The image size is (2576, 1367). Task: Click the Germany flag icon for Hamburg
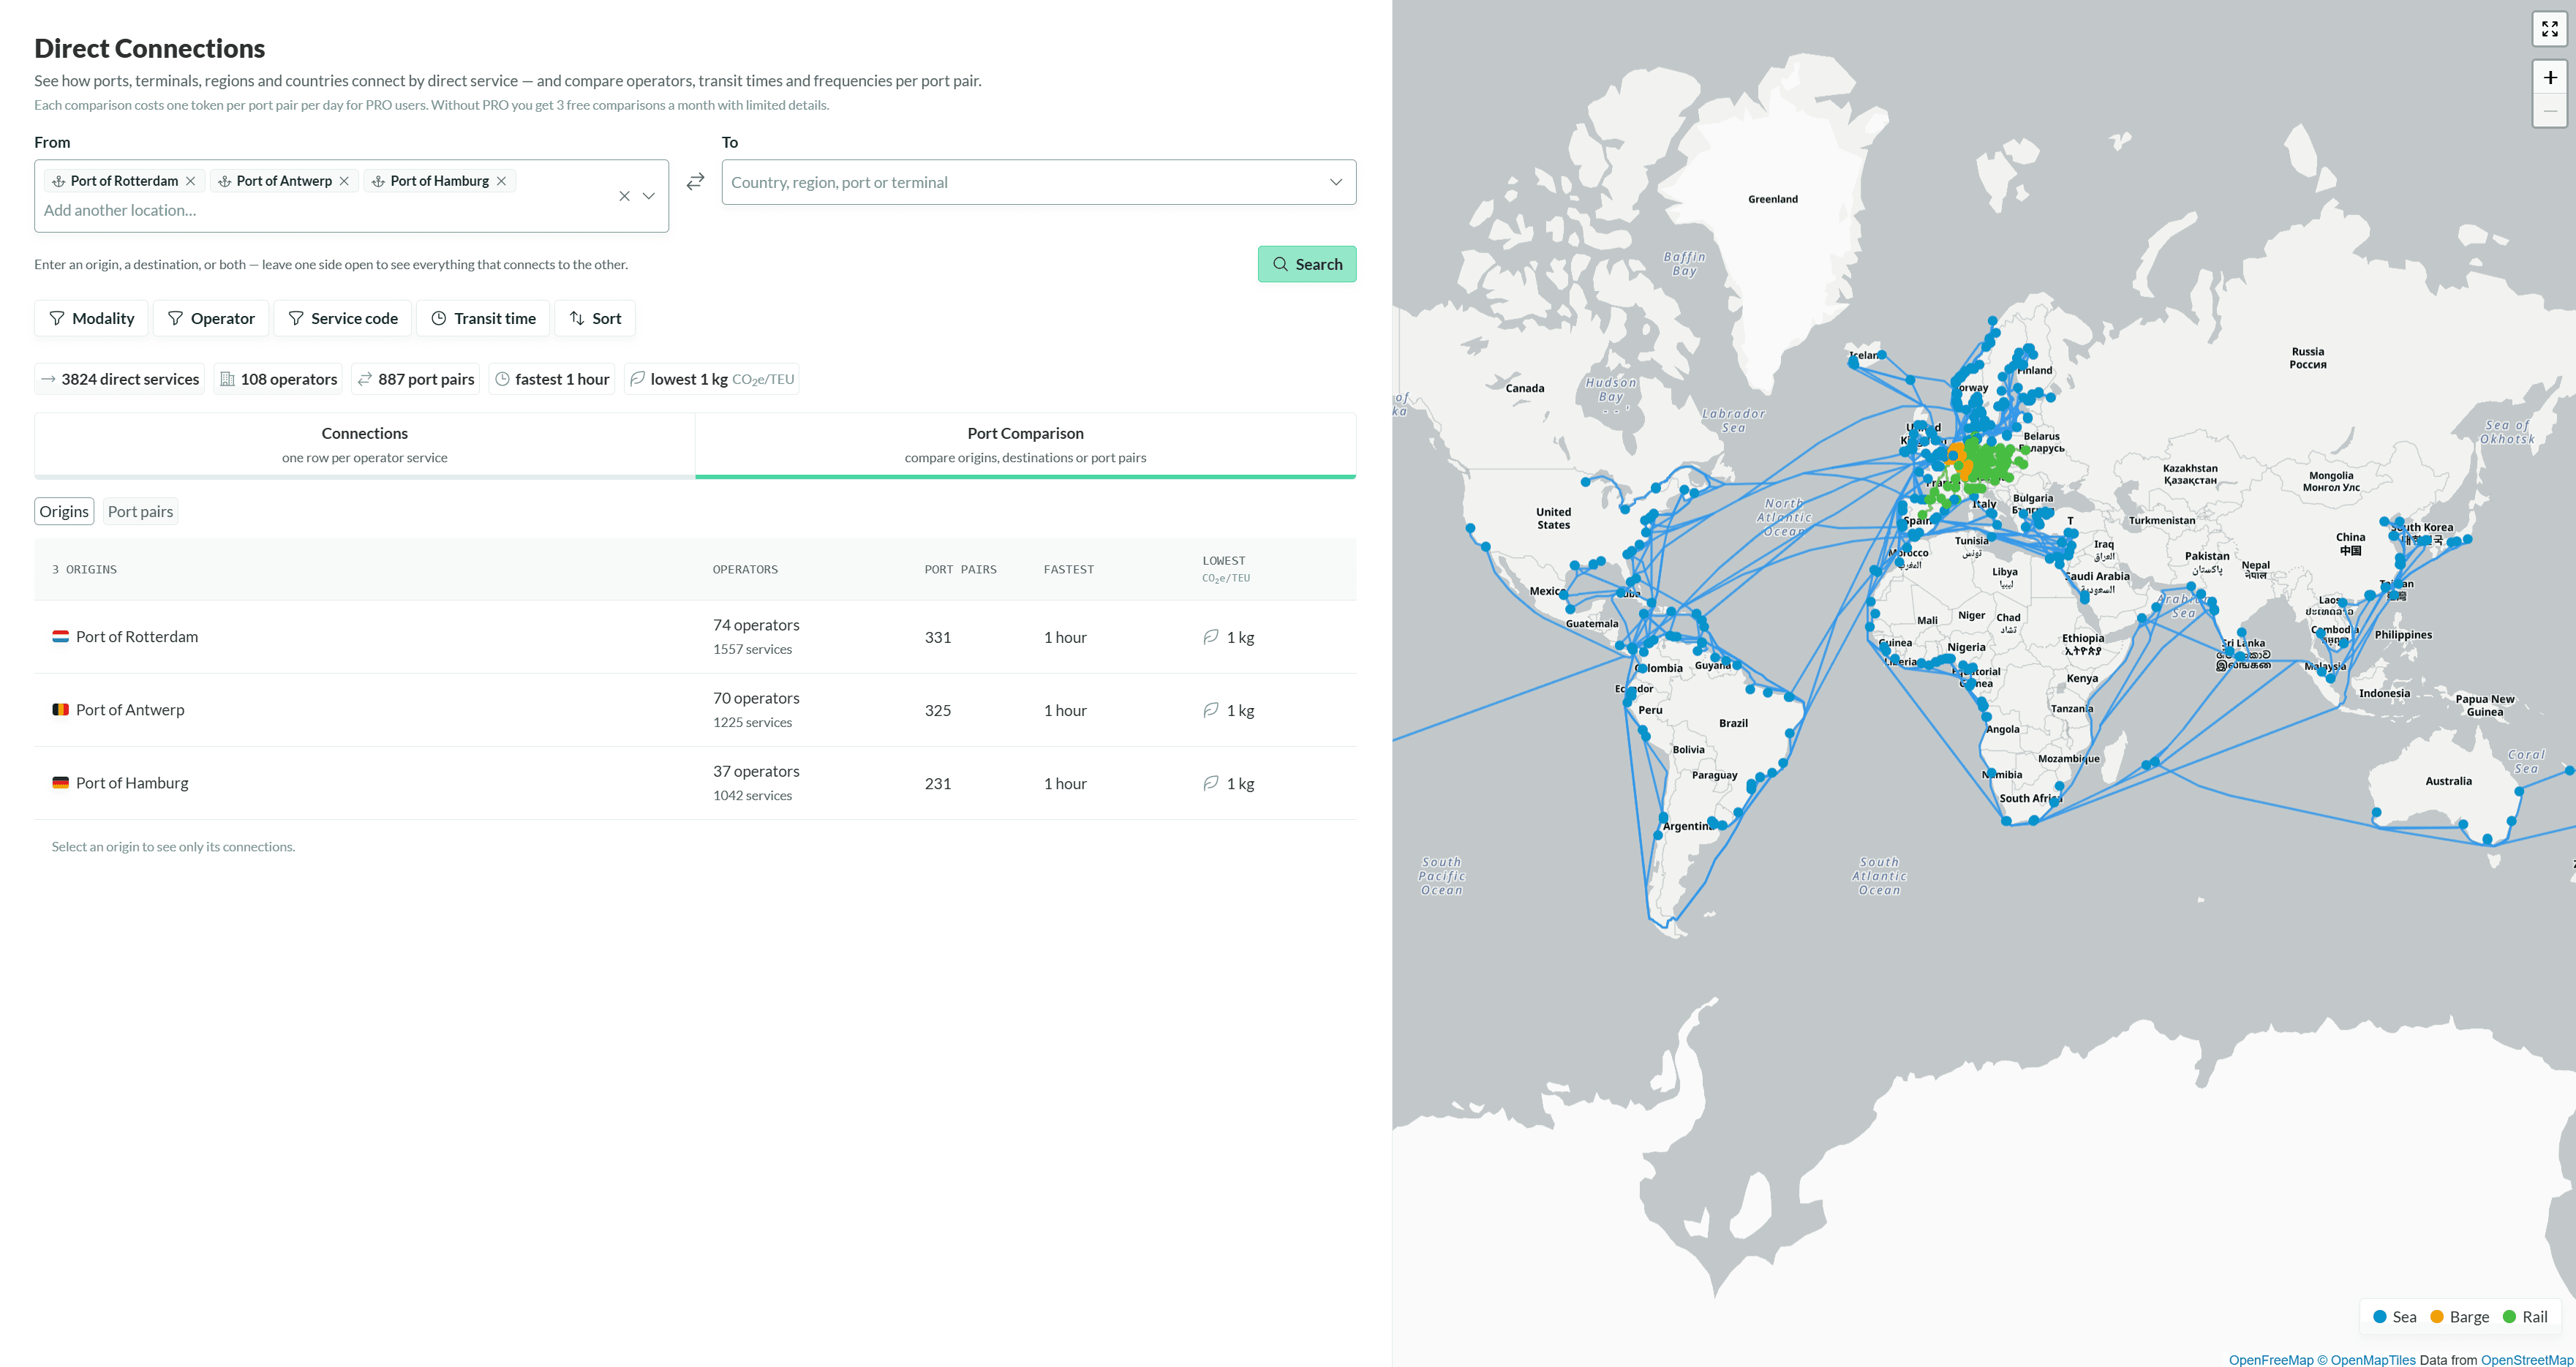coord(60,782)
